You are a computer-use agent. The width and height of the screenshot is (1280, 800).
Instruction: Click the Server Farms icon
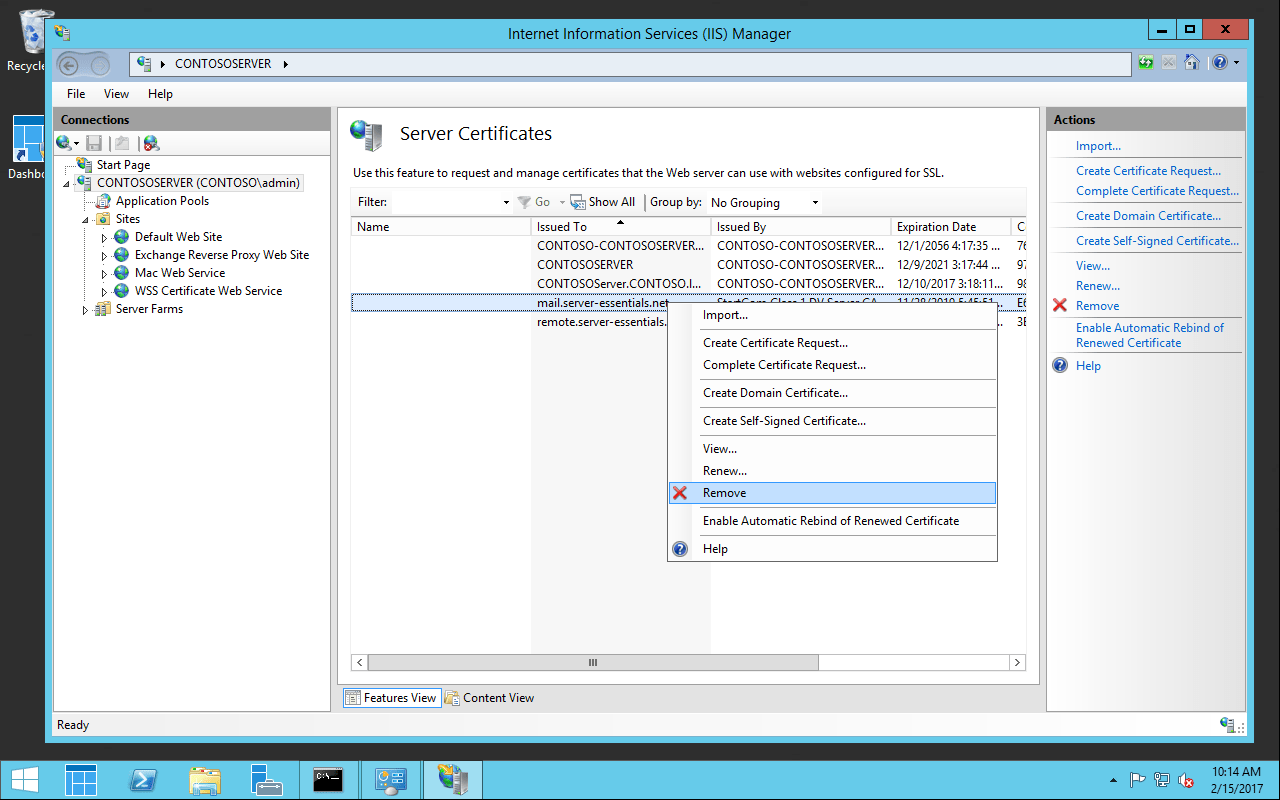coord(102,309)
